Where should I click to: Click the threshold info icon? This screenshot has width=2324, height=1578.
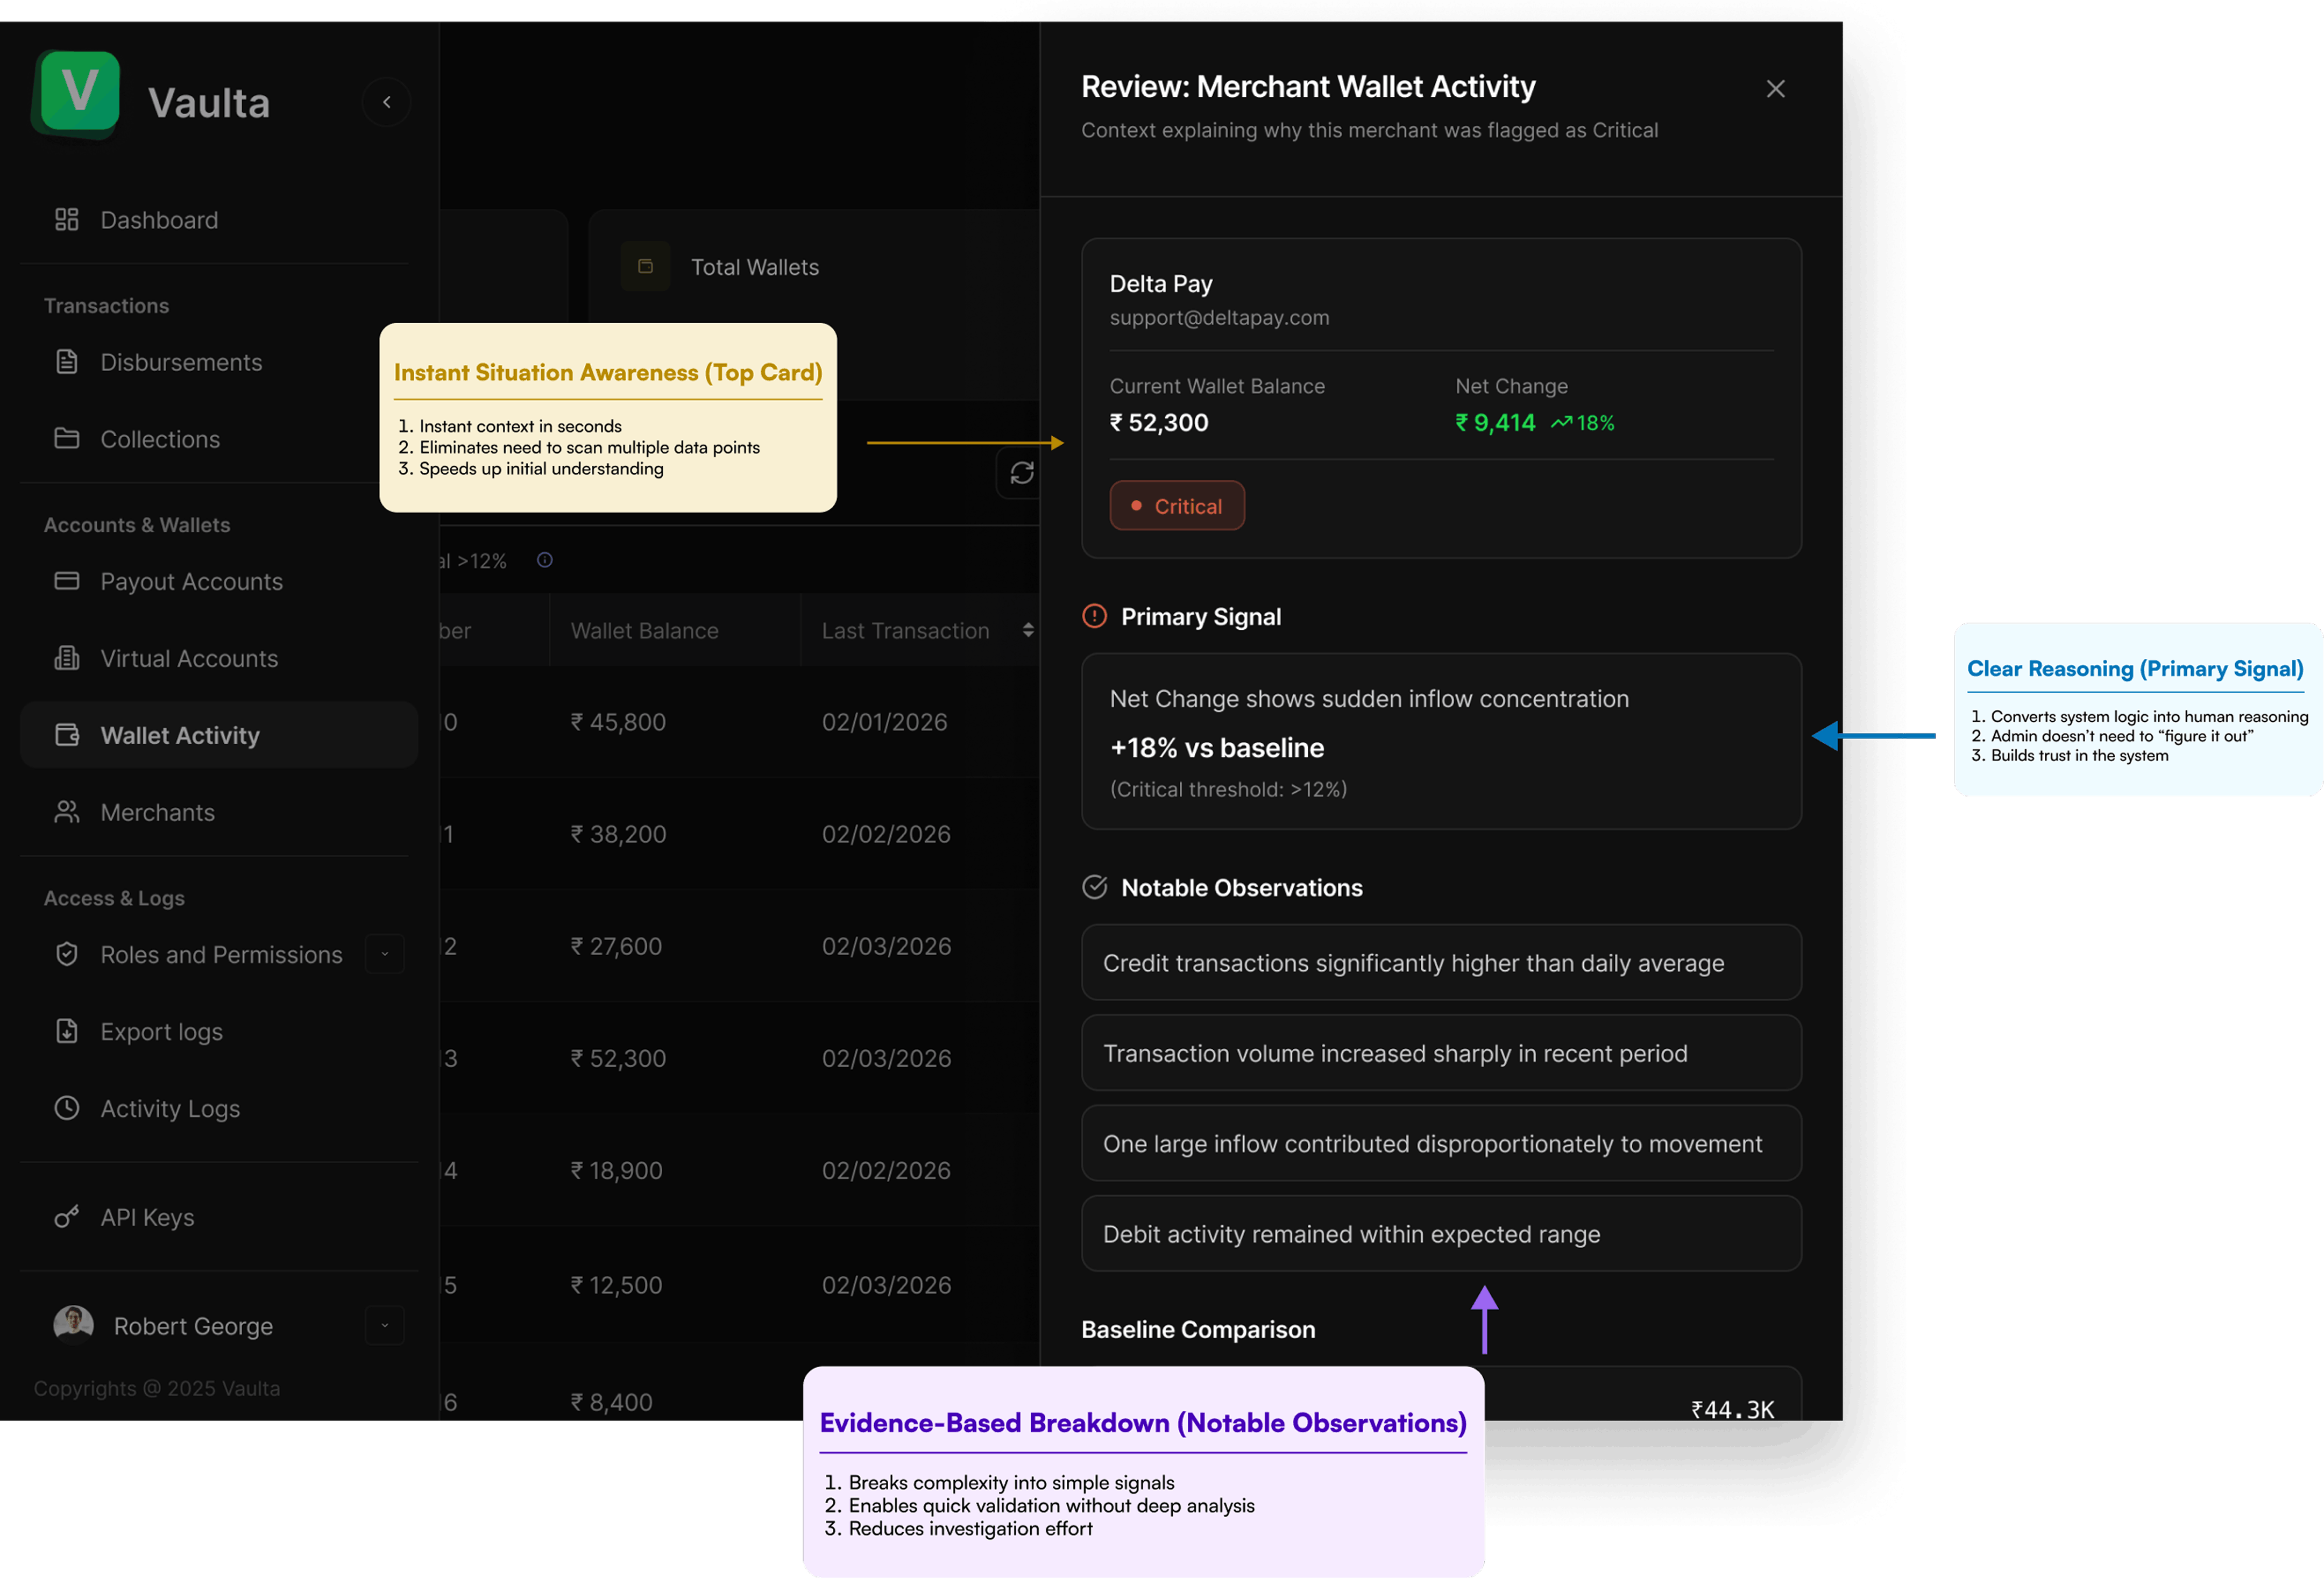point(545,560)
